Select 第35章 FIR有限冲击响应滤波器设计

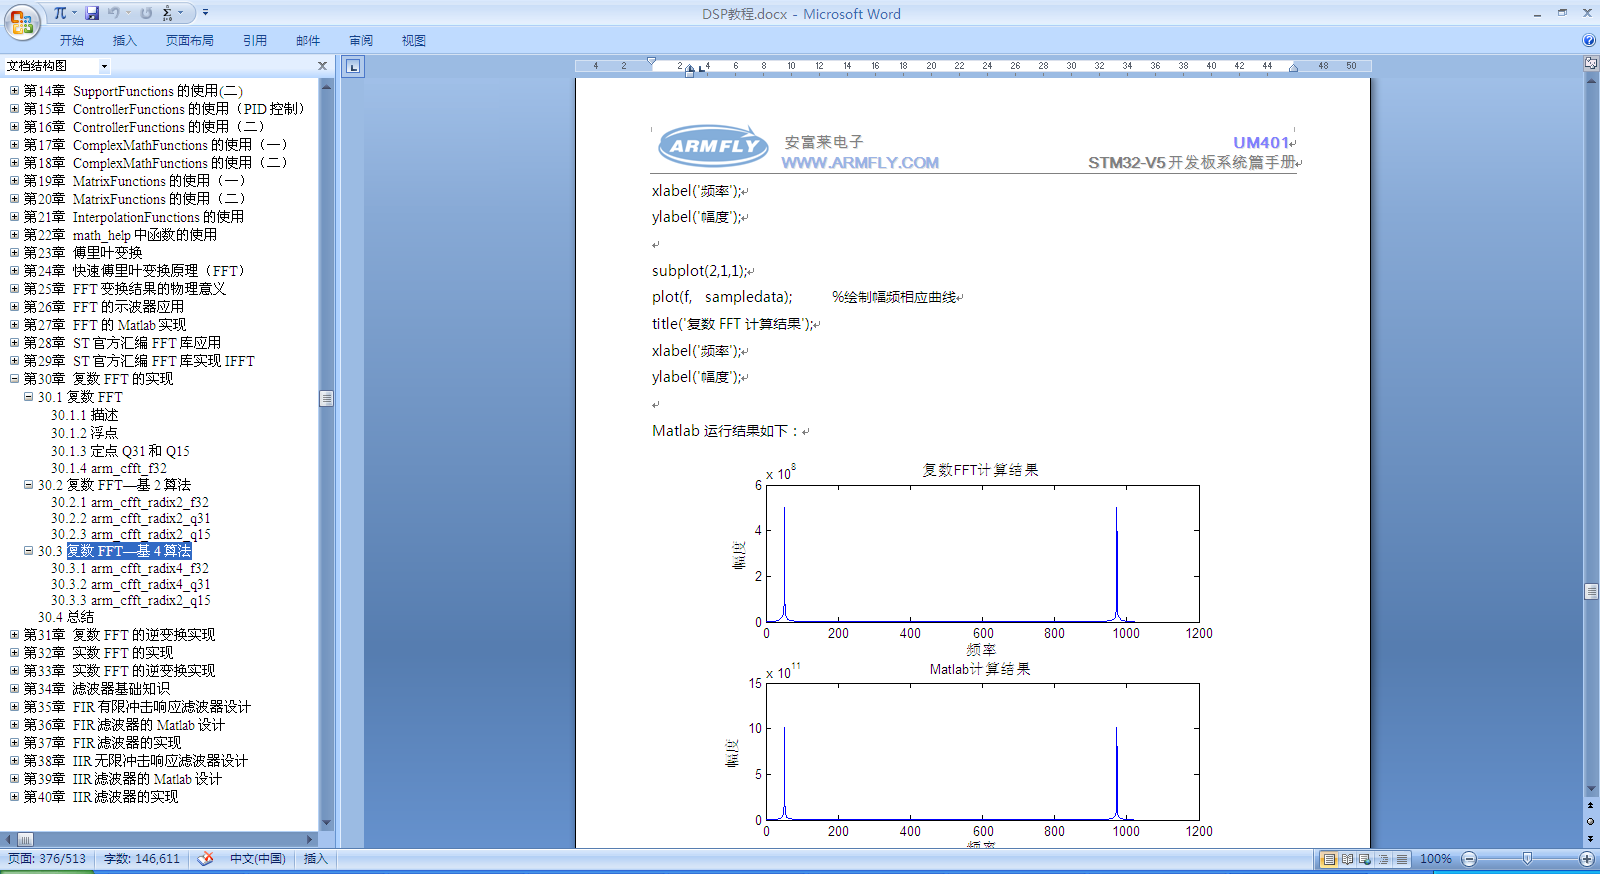(x=137, y=707)
